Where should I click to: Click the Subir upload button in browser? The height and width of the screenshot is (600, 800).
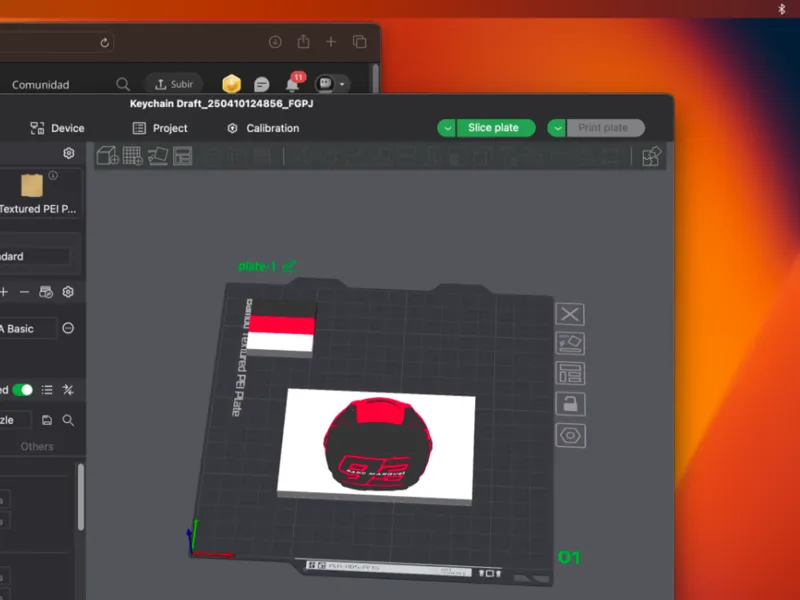174,84
